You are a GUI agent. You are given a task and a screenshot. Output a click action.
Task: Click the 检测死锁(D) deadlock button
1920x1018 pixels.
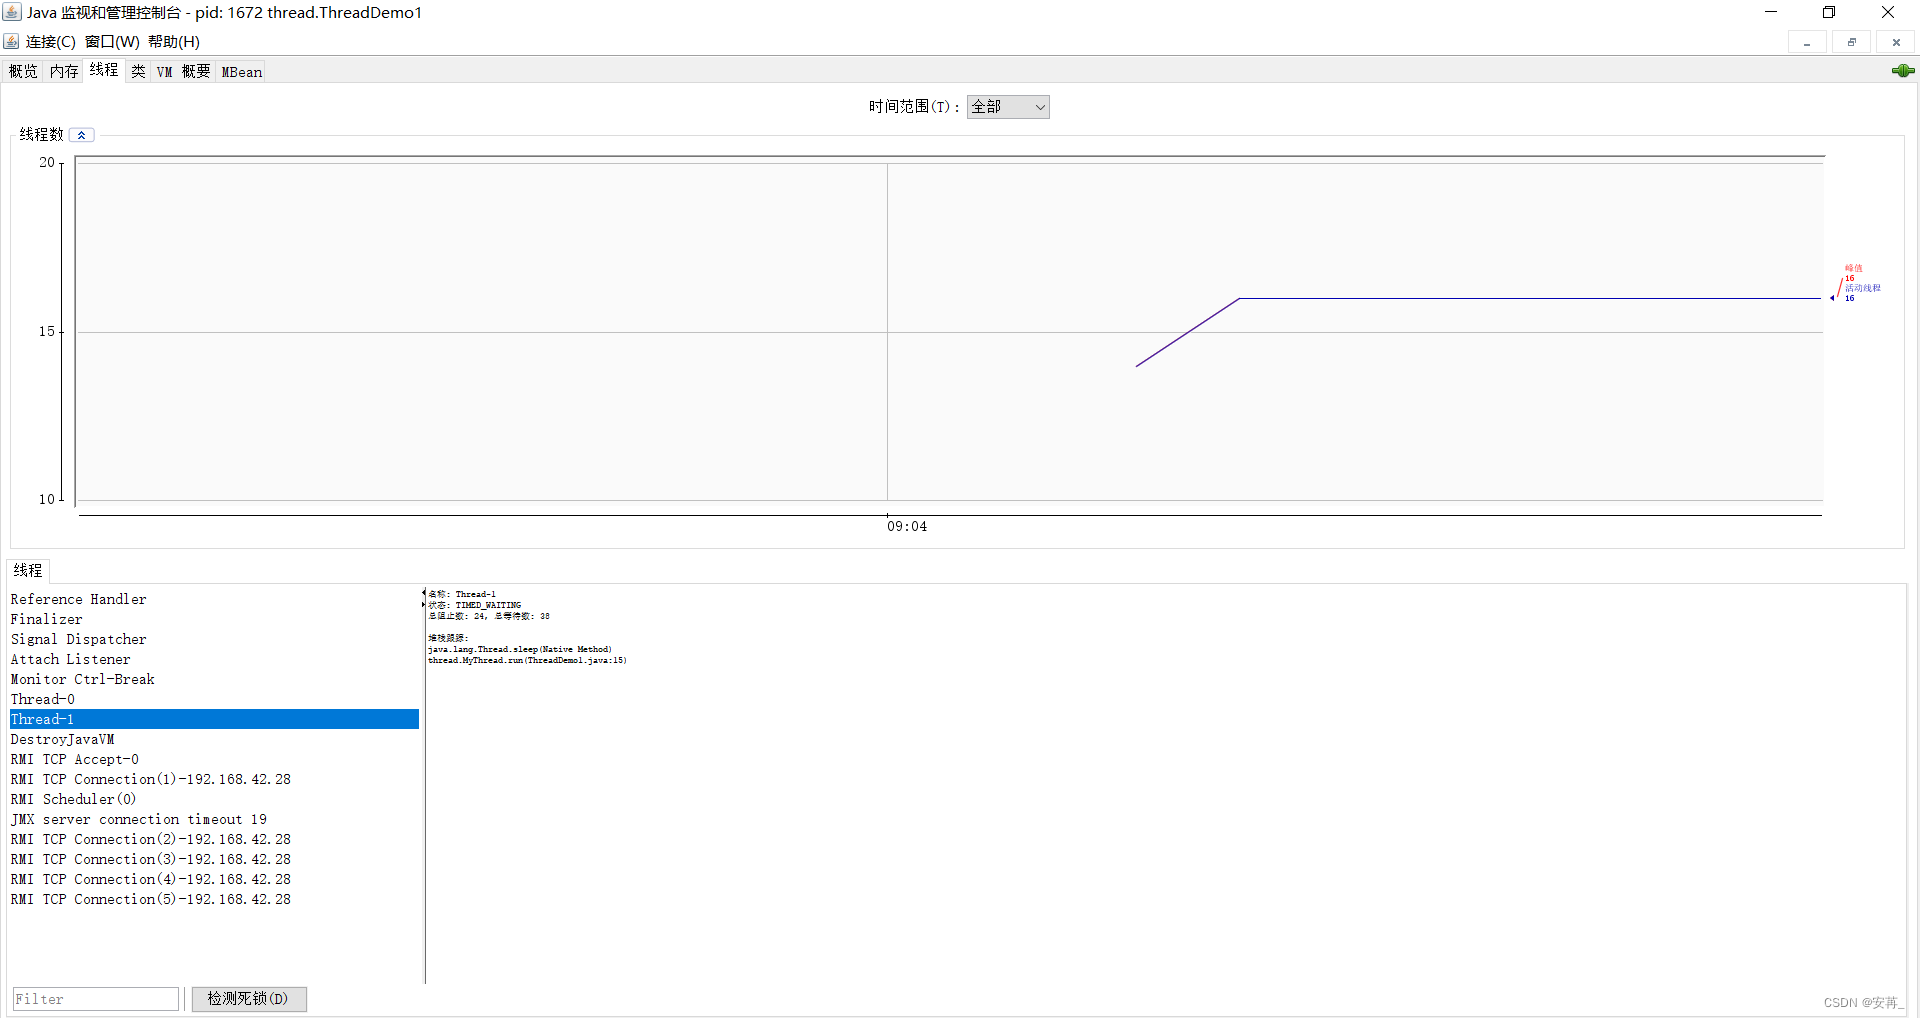point(248,999)
